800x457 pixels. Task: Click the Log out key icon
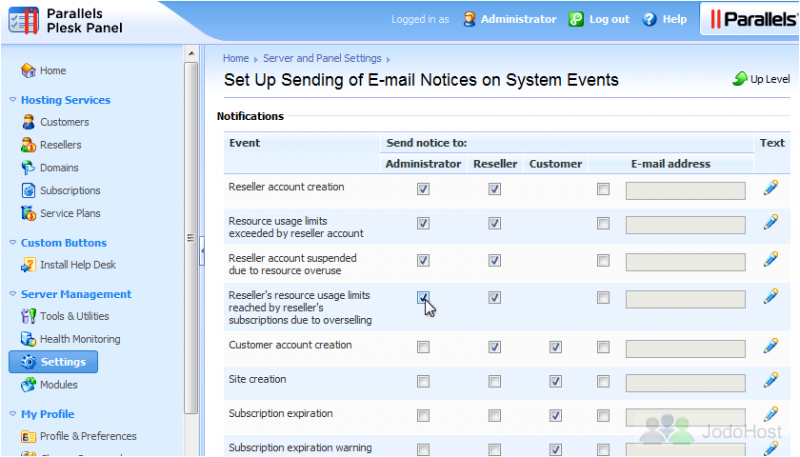576,19
